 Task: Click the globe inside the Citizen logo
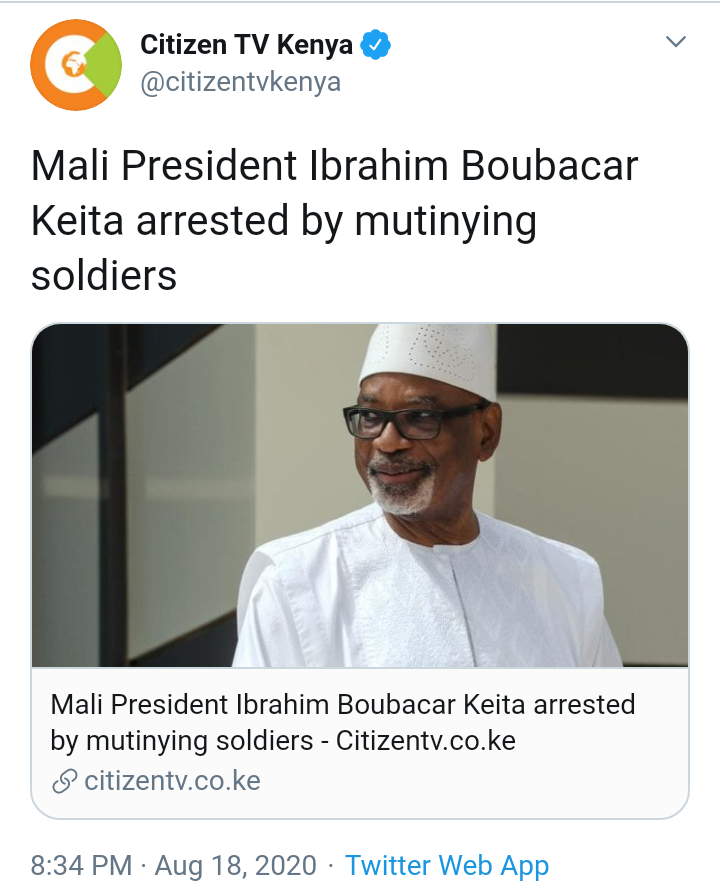72,66
